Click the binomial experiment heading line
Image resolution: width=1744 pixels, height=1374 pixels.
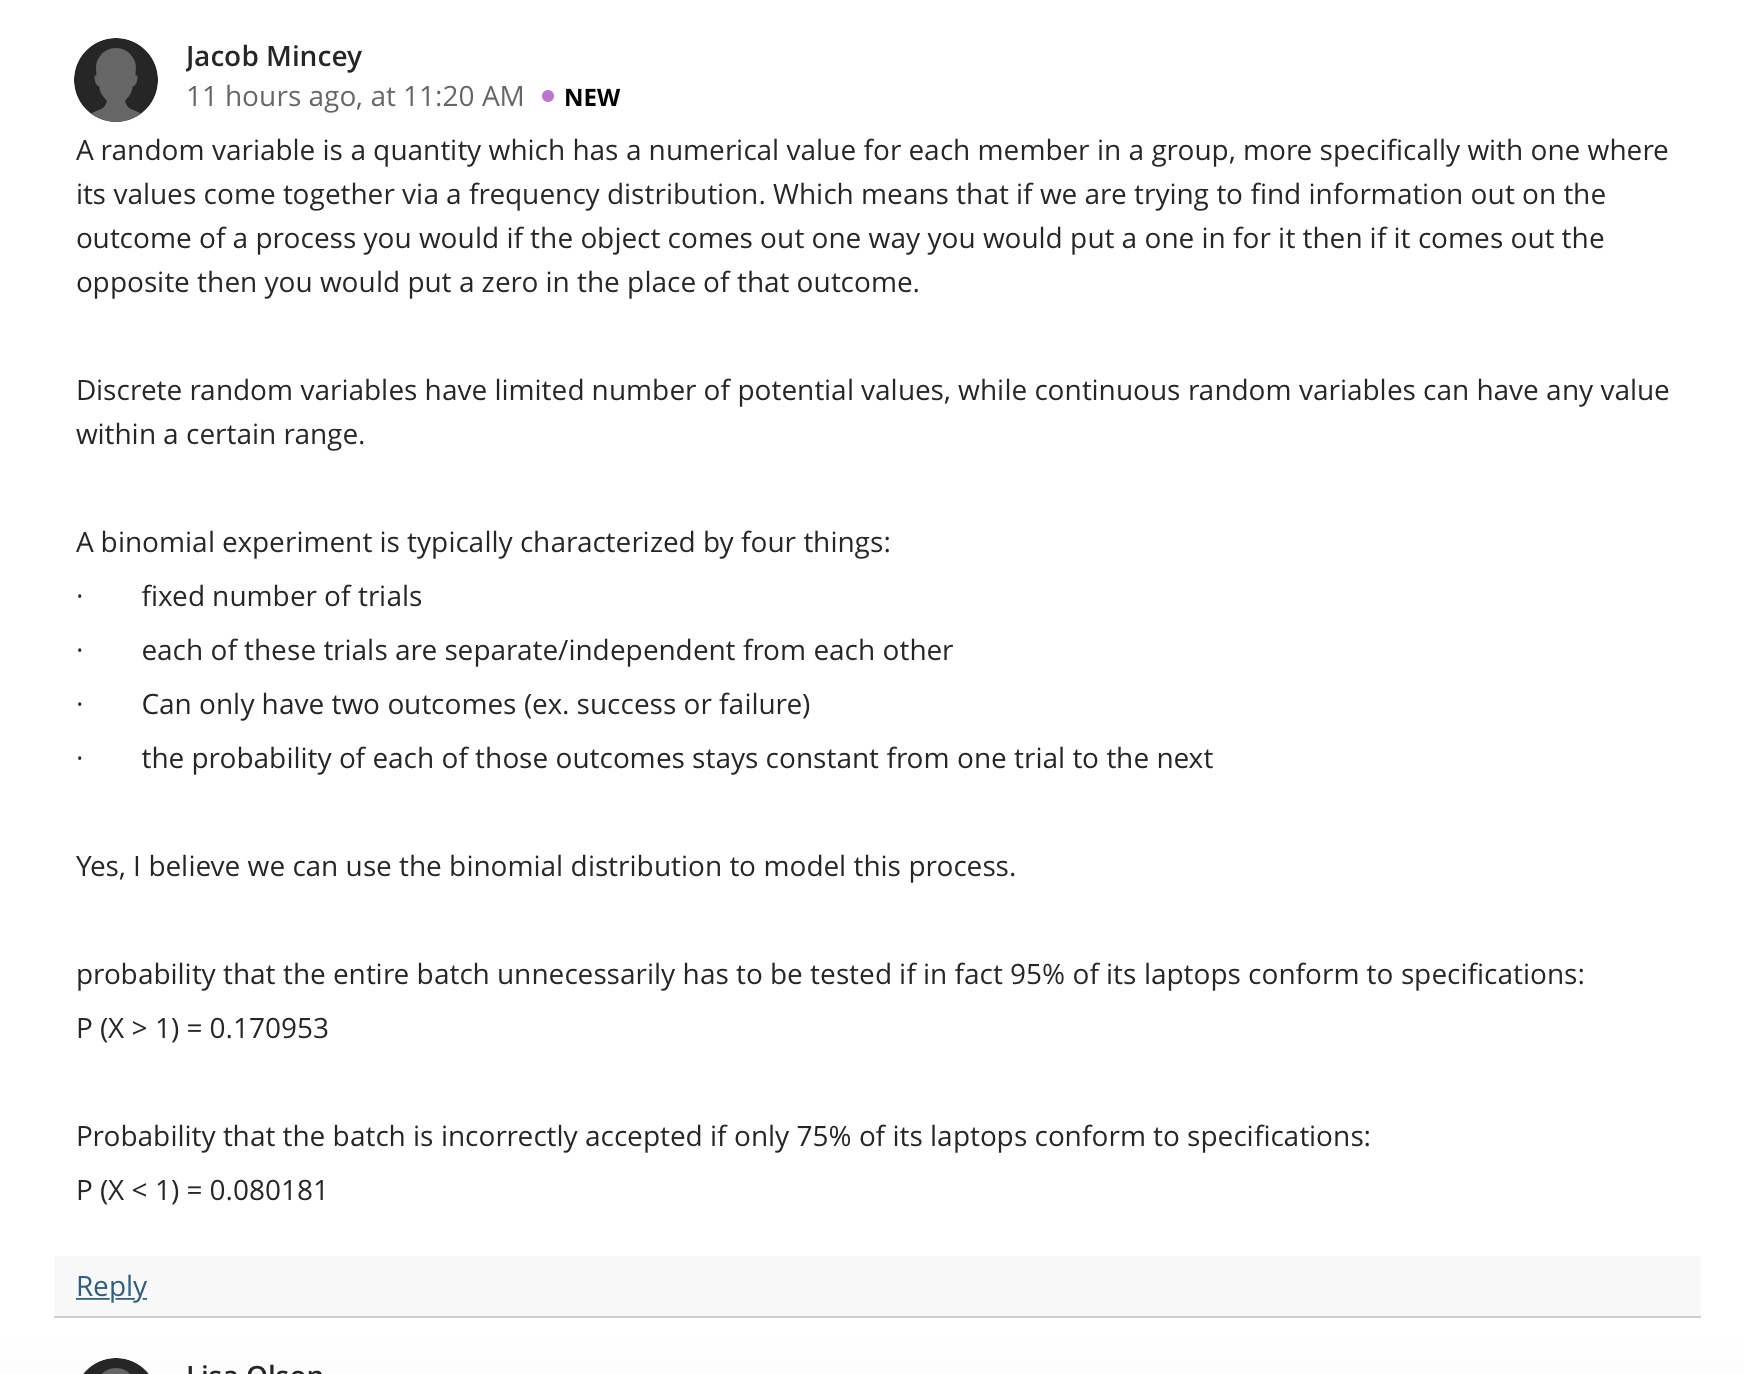click(x=483, y=542)
